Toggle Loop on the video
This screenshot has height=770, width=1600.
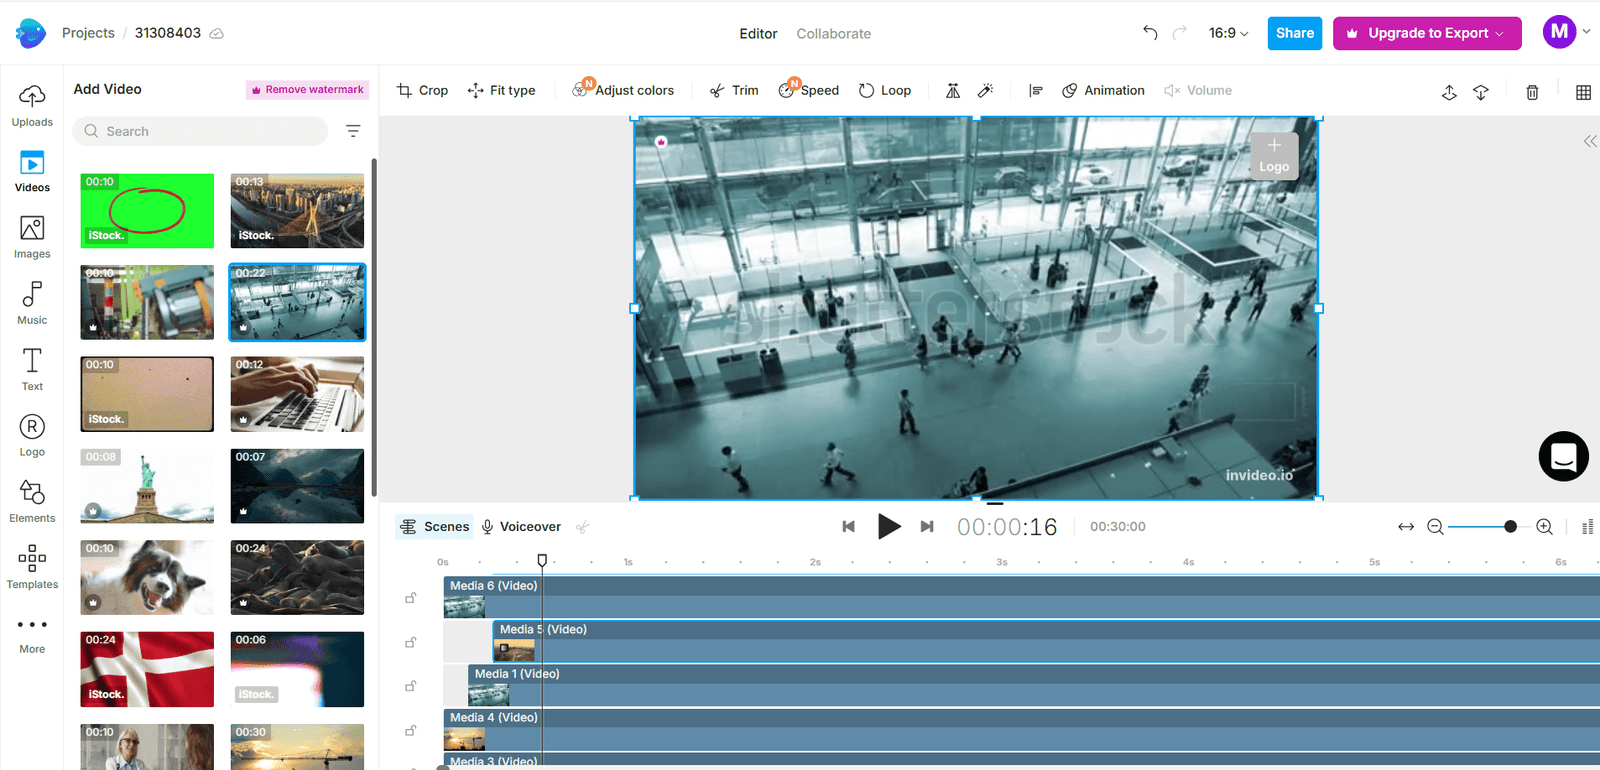click(885, 90)
